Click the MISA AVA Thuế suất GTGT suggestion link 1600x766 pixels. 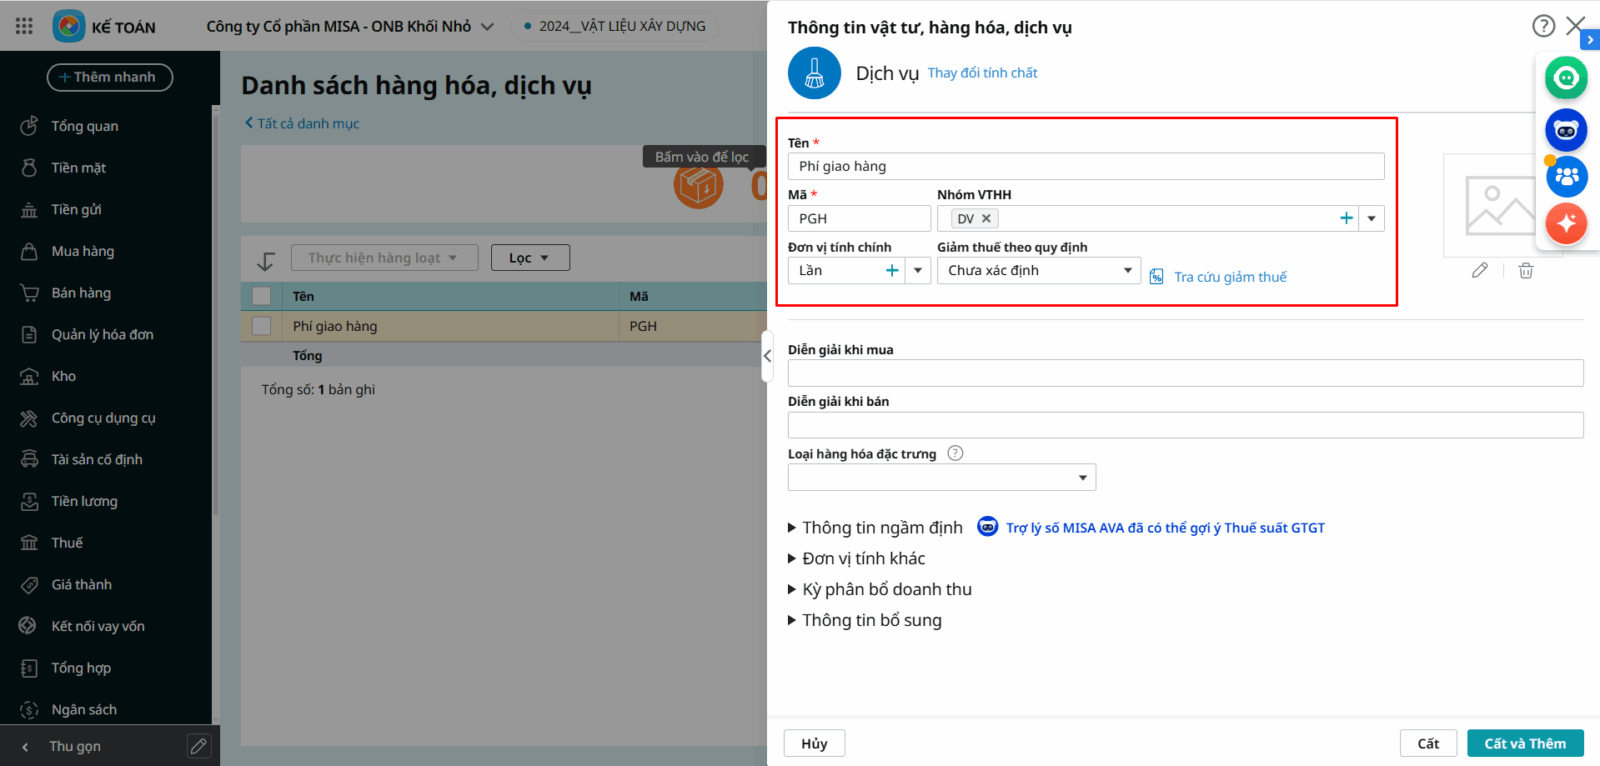click(x=1165, y=528)
